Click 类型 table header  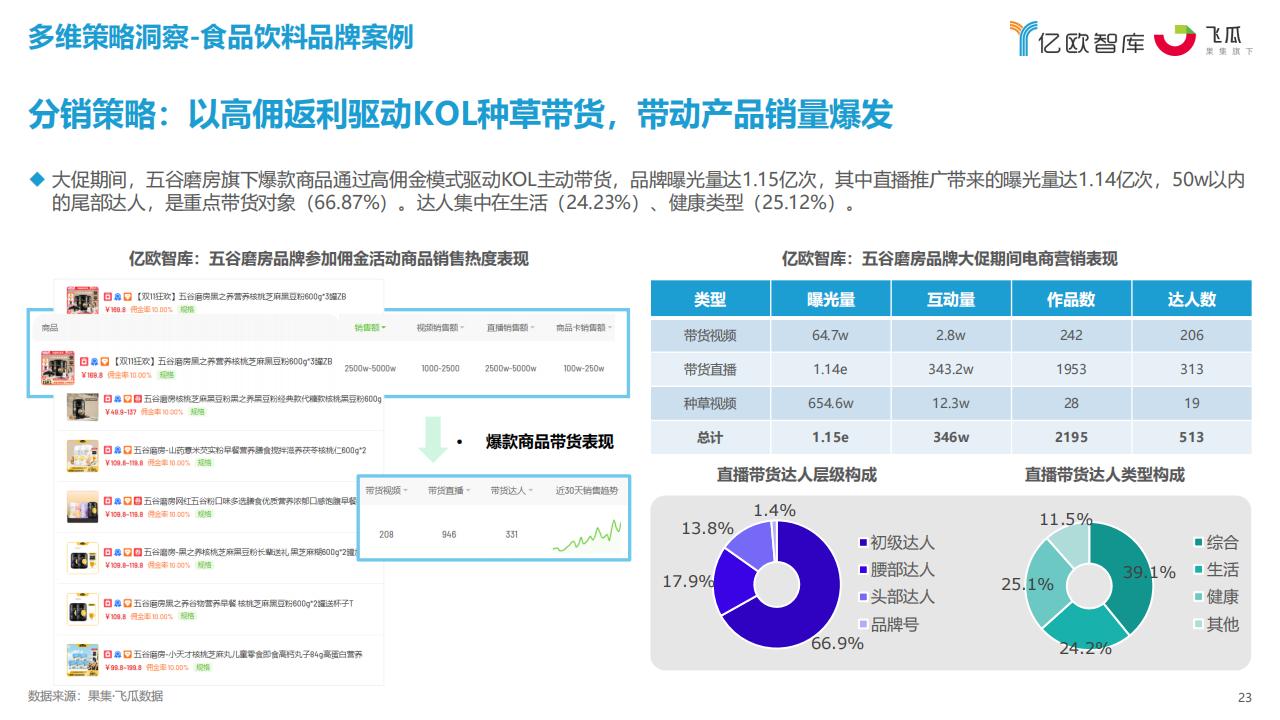coord(710,299)
